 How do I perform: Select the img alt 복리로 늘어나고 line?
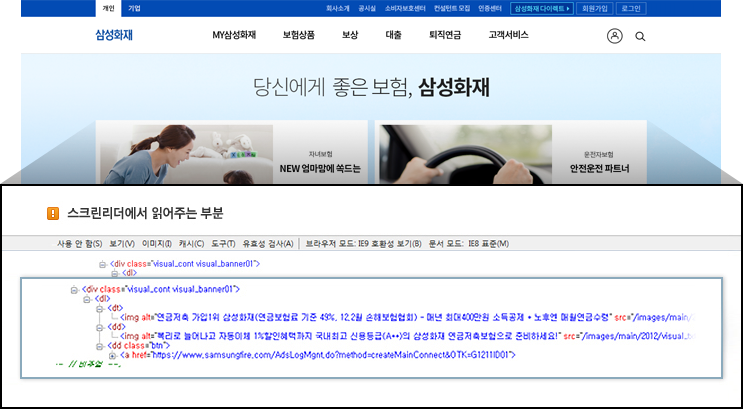tap(408, 336)
